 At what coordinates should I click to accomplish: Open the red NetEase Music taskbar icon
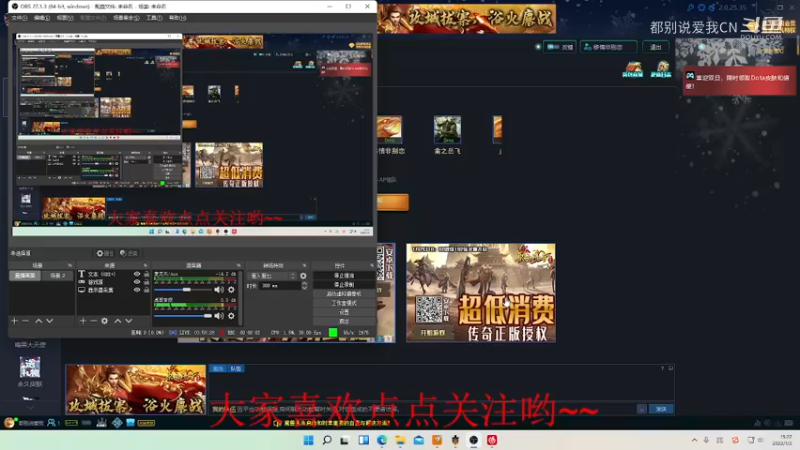492,440
